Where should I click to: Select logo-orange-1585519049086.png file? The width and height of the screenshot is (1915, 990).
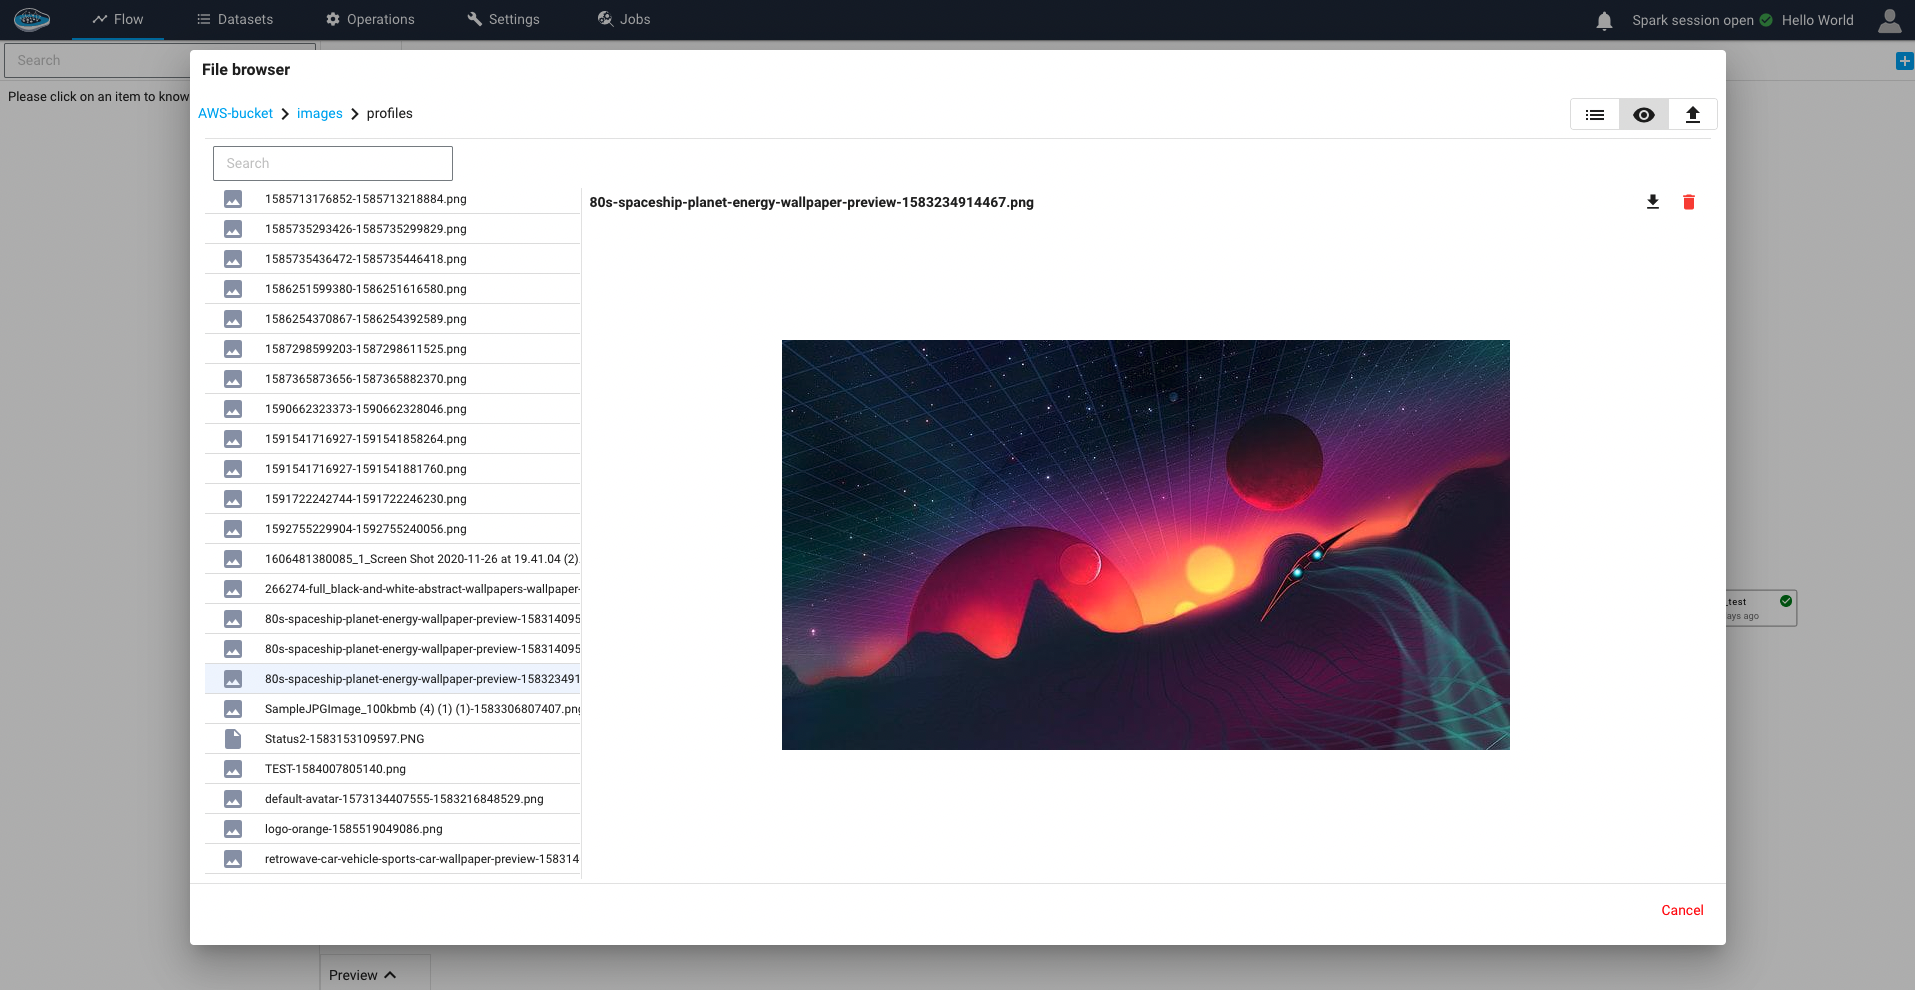353,829
